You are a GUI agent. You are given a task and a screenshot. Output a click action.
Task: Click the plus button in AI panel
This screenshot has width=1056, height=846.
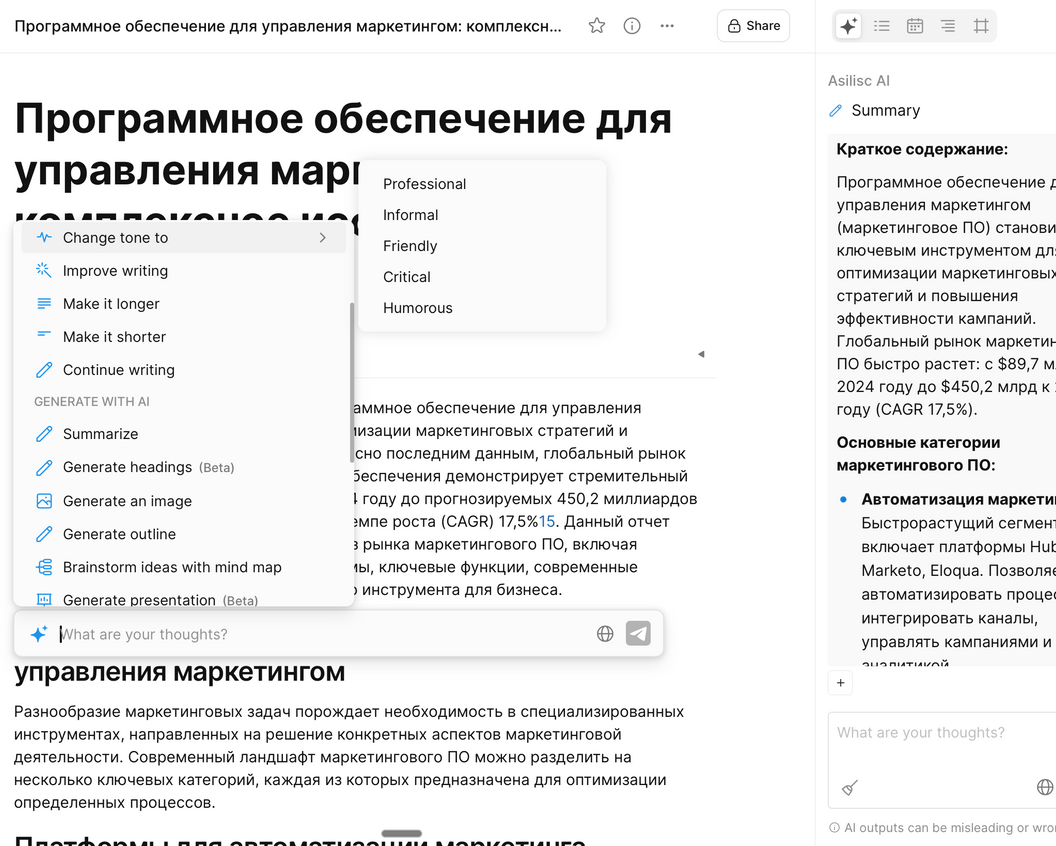840,683
